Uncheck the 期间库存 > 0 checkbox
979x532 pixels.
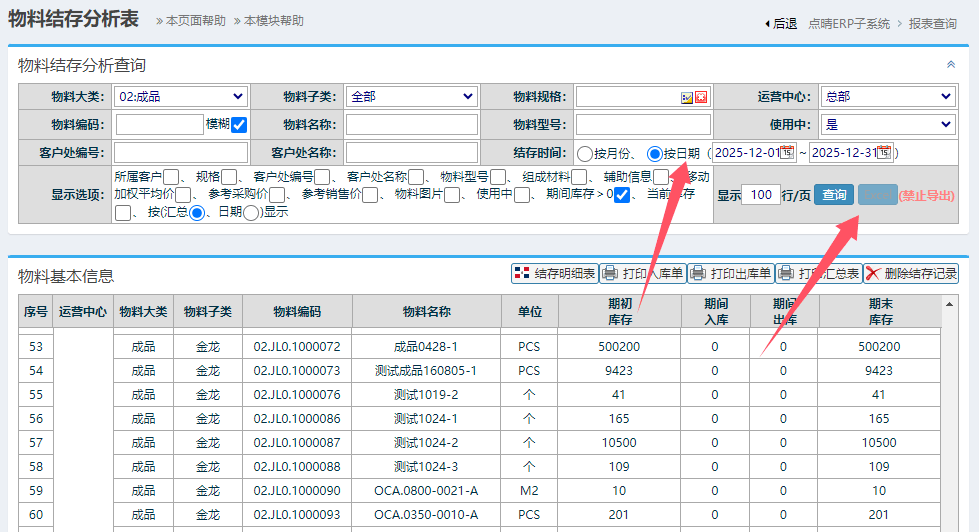click(622, 195)
